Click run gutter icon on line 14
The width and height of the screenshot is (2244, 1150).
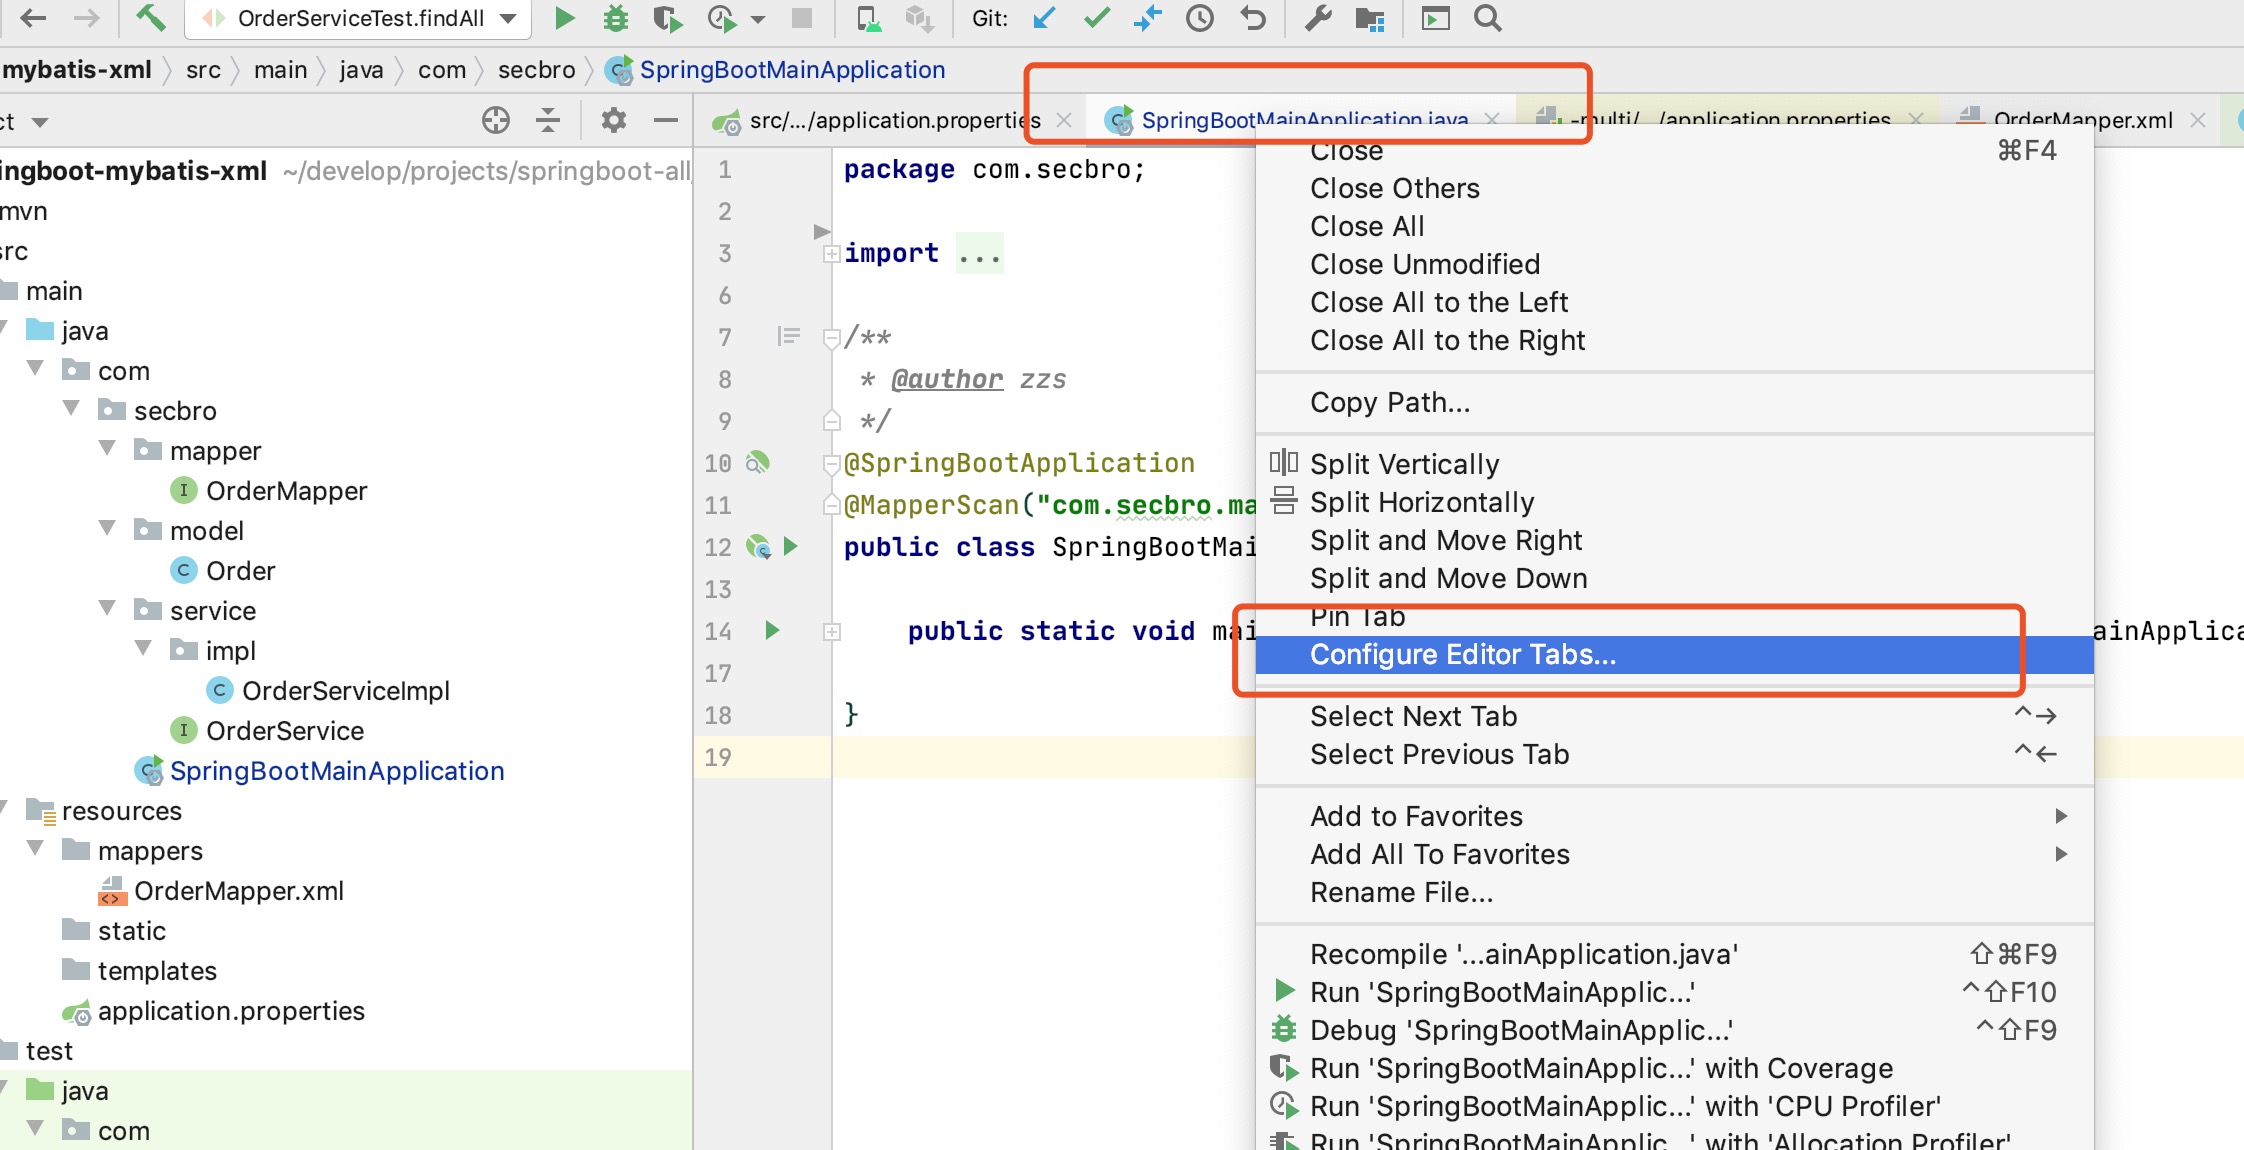coord(772,630)
